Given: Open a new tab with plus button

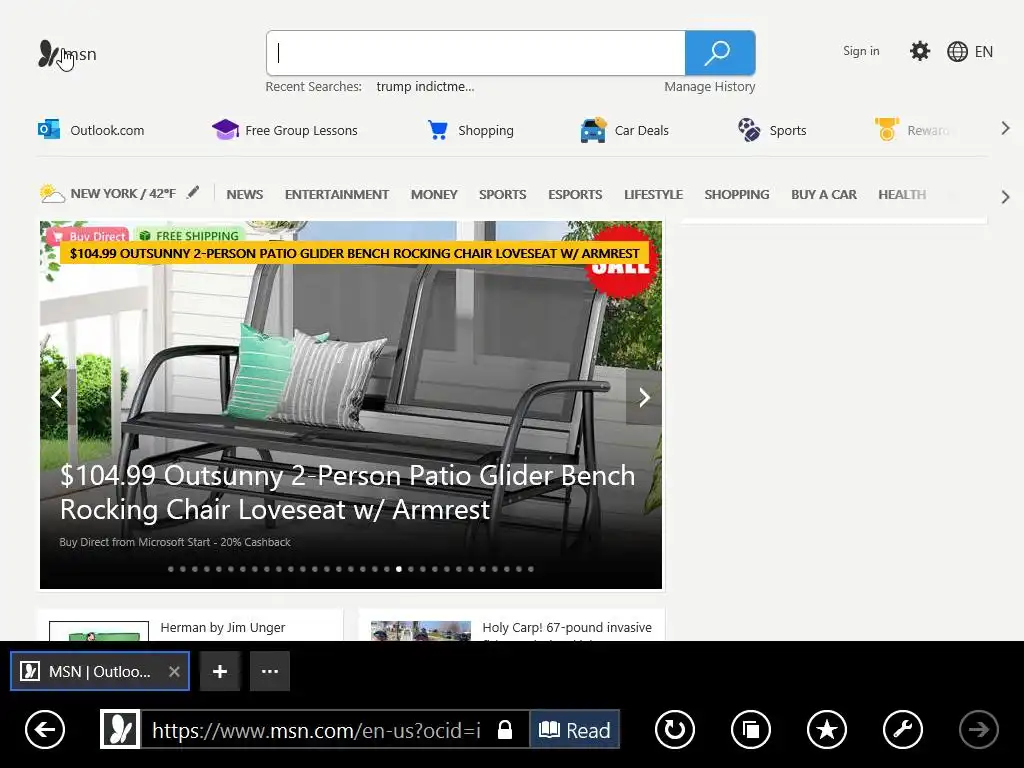Looking at the screenshot, I should click(220, 671).
